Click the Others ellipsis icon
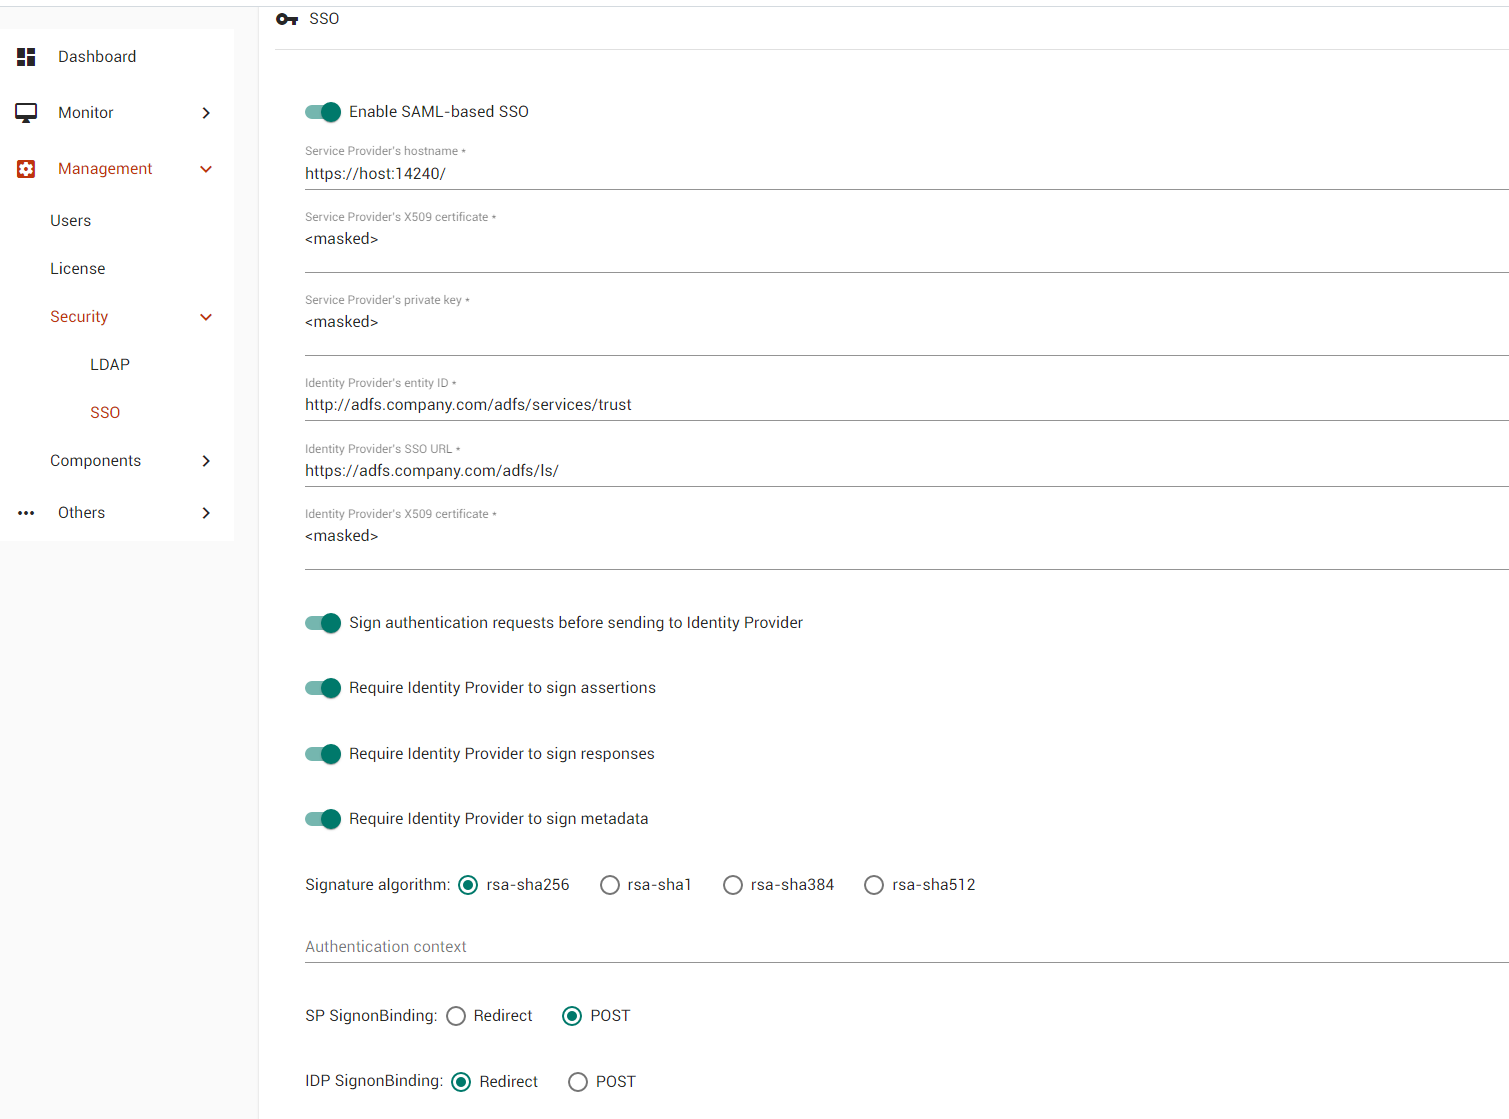Screen dimensions: 1509x1119 (26, 512)
